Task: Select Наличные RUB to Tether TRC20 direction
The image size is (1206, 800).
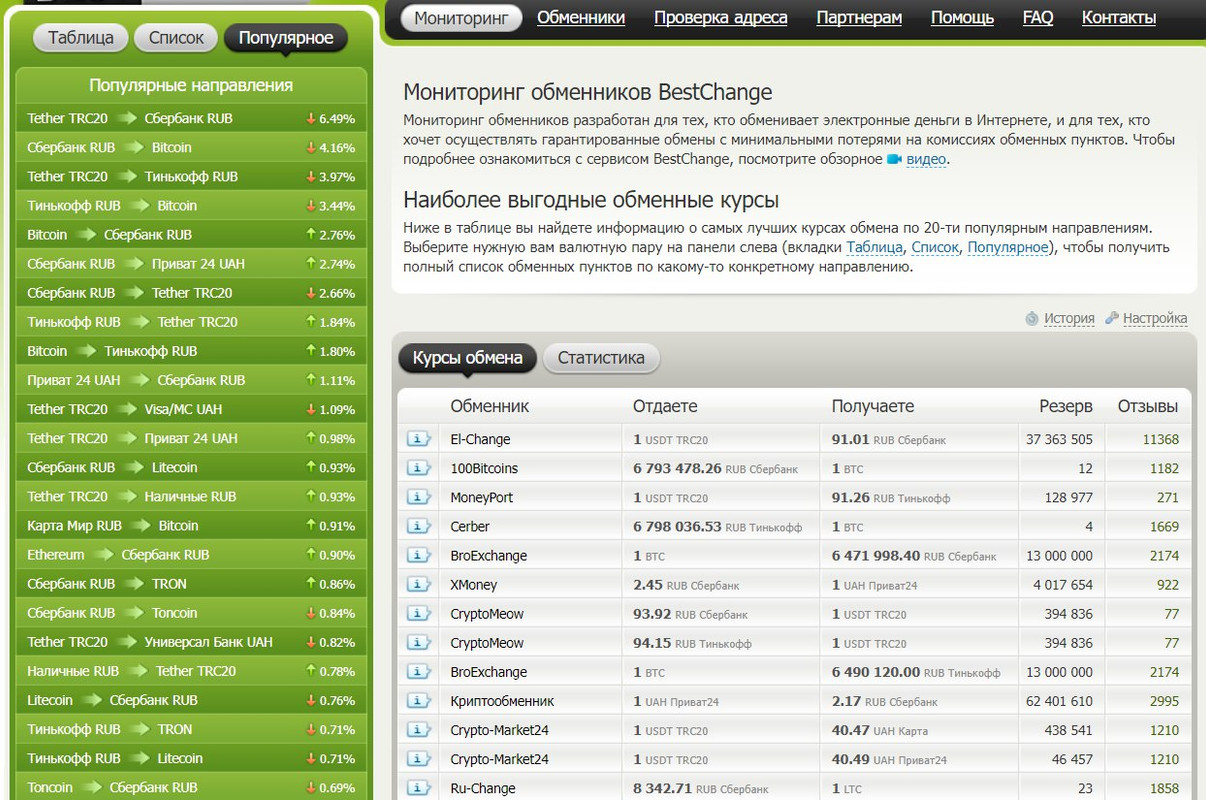Action: point(191,670)
